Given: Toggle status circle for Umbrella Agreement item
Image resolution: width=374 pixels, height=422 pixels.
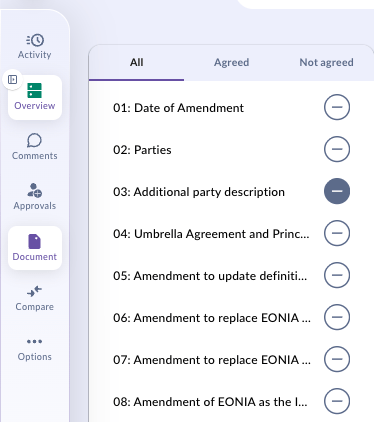Looking at the screenshot, I should pos(337,233).
